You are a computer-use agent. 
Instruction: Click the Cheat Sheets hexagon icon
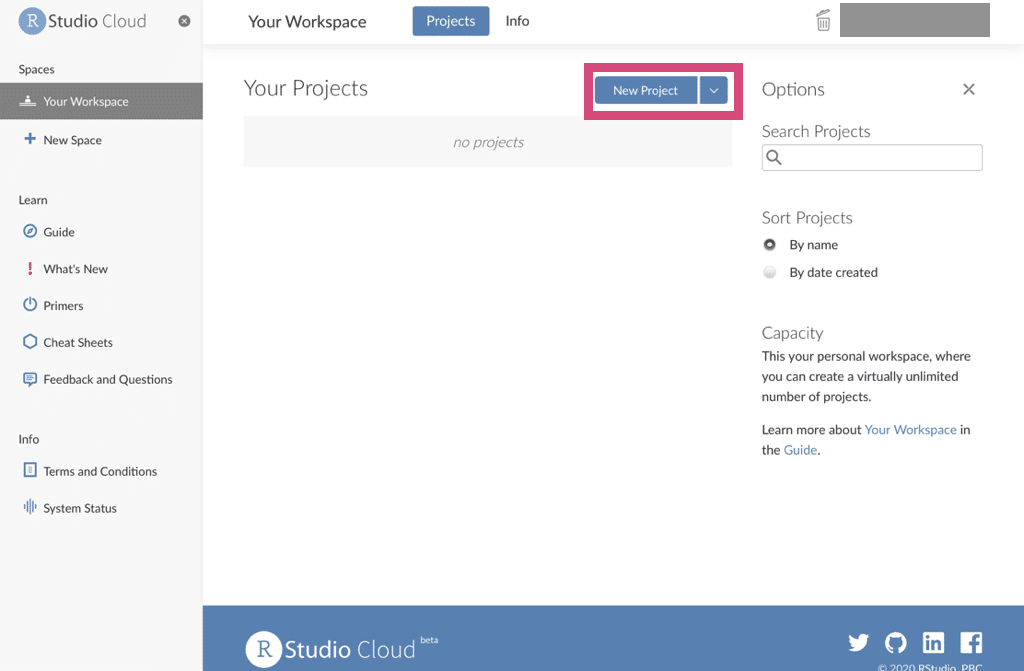point(29,342)
